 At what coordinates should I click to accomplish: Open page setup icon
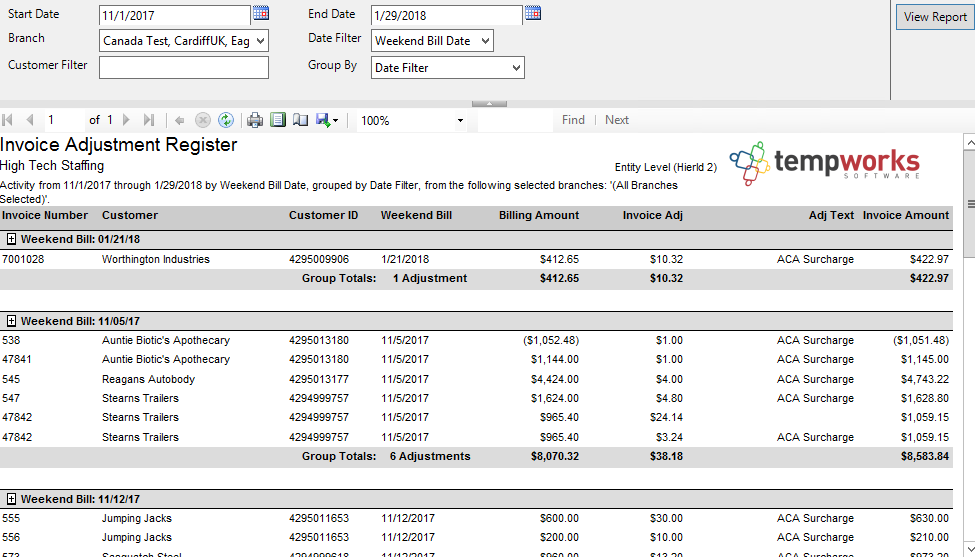point(300,120)
